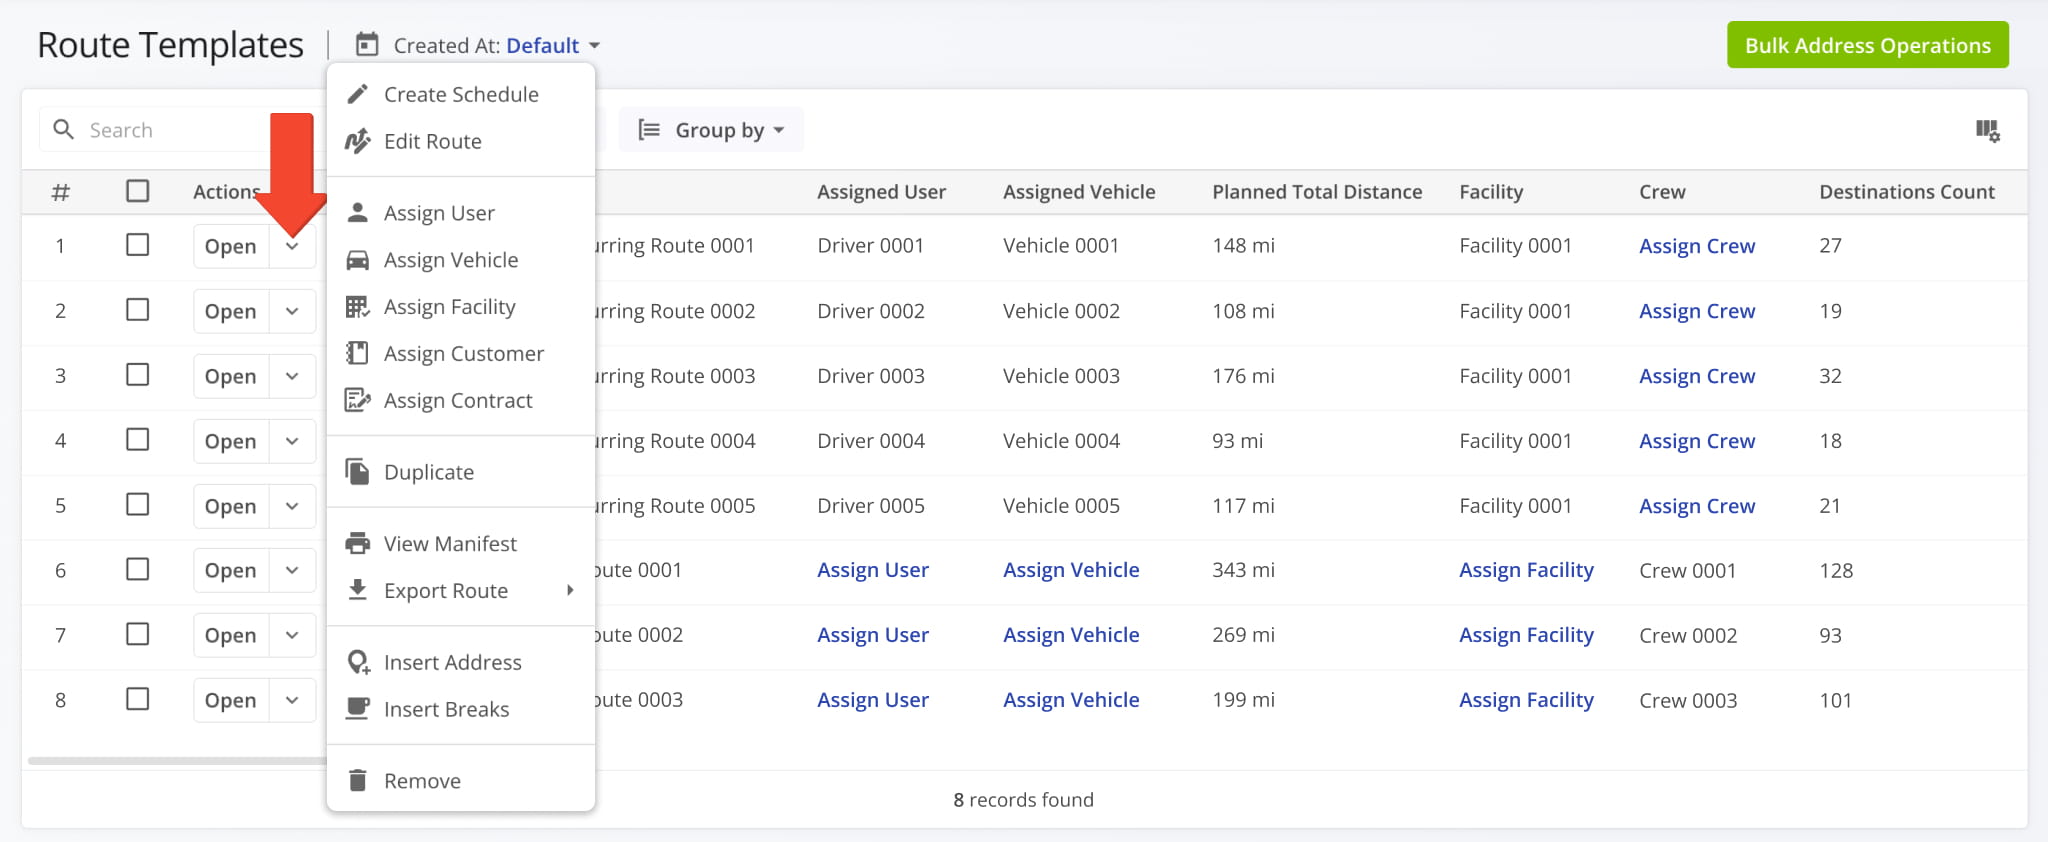The width and height of the screenshot is (2048, 842).
Task: Expand the Export Route submenu arrow
Action: point(570,590)
